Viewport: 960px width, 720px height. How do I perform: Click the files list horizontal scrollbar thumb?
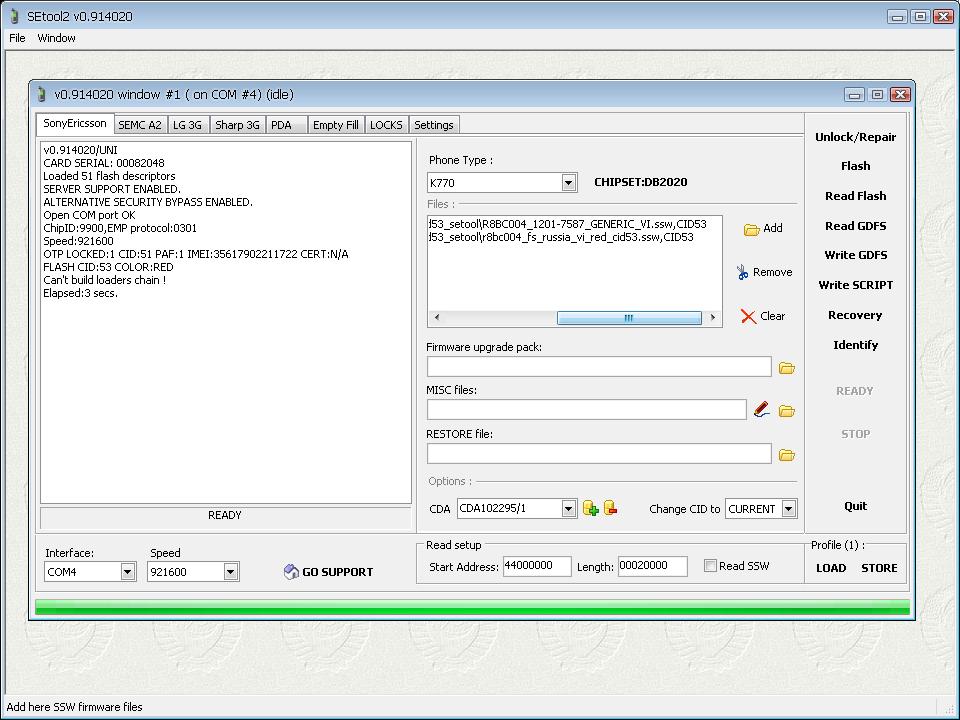click(x=629, y=318)
